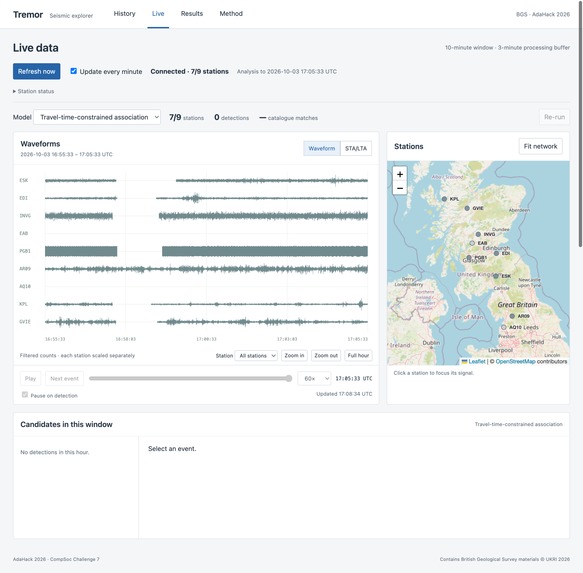583x573 pixels.
Task: Click the INVG waveform trace label
Action: tap(25, 216)
